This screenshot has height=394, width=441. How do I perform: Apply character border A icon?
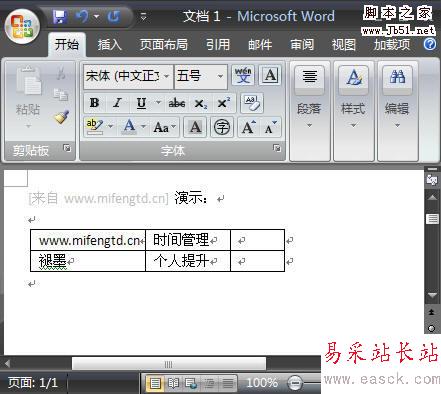[270, 75]
